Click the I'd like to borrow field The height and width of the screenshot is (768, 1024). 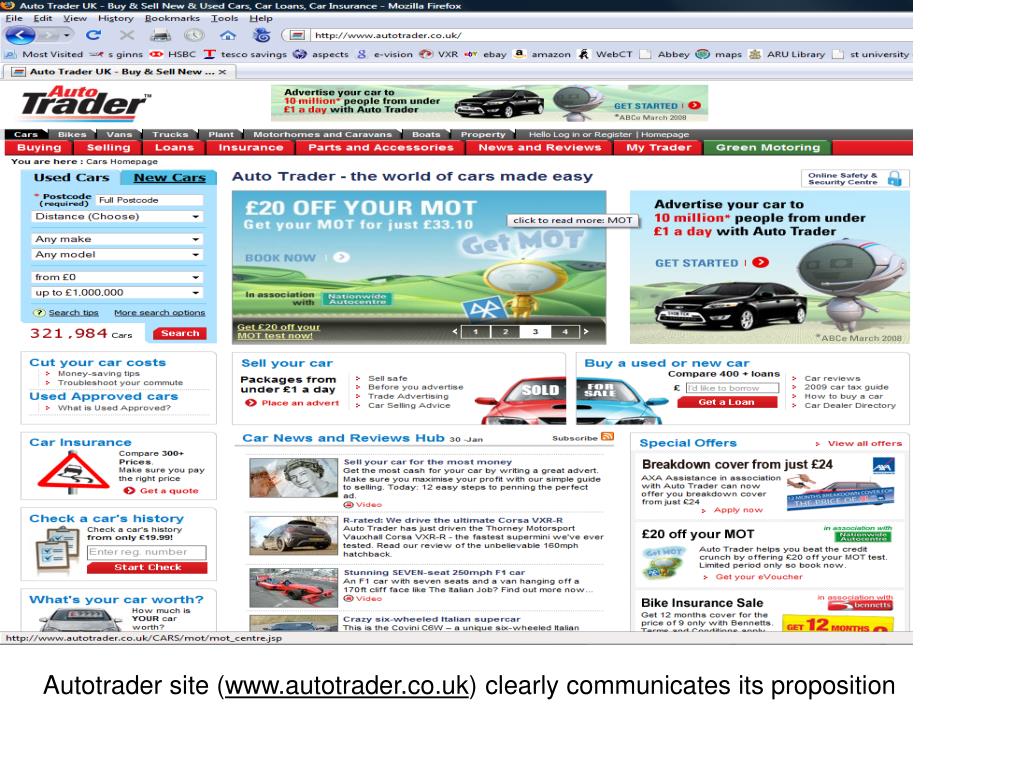tap(732, 388)
